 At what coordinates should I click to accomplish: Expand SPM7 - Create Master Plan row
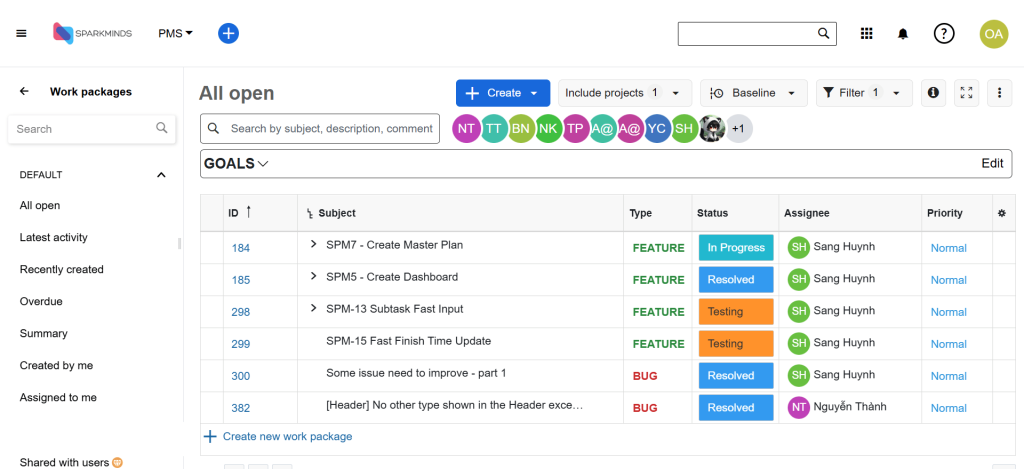[313, 245]
